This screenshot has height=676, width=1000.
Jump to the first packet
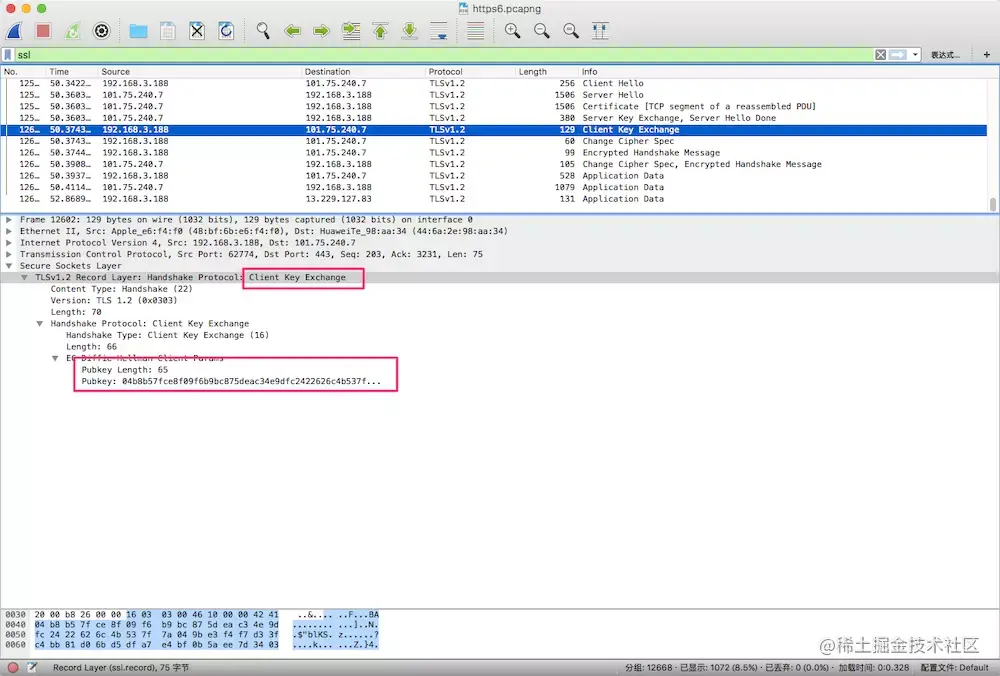pos(380,31)
